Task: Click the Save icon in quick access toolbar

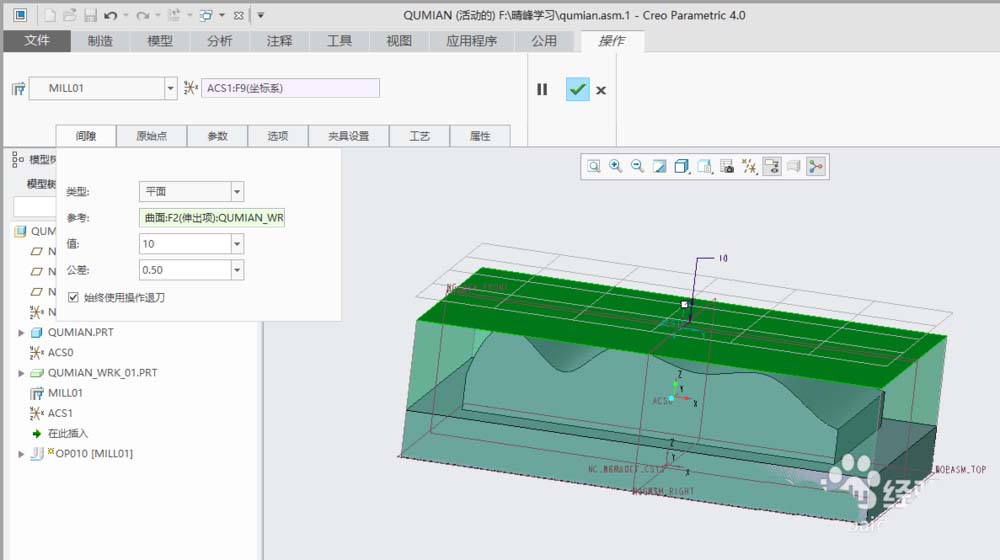Action: [91, 15]
